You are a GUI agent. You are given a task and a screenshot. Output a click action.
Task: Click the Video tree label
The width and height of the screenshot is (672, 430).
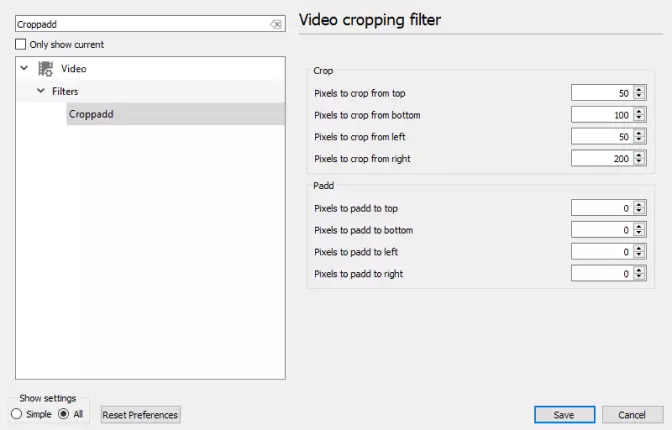74,69
